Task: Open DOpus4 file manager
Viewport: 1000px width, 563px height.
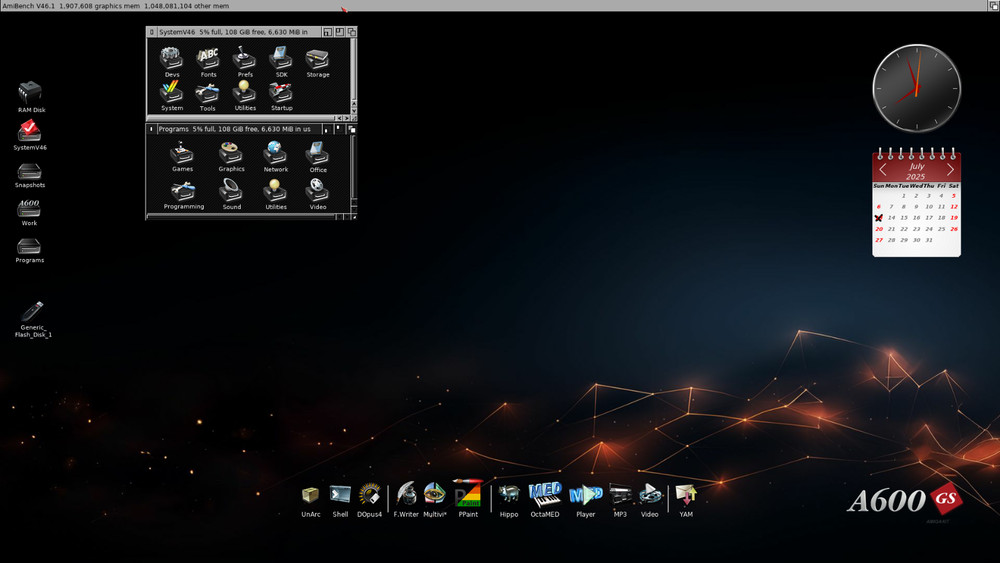Action: click(370, 494)
